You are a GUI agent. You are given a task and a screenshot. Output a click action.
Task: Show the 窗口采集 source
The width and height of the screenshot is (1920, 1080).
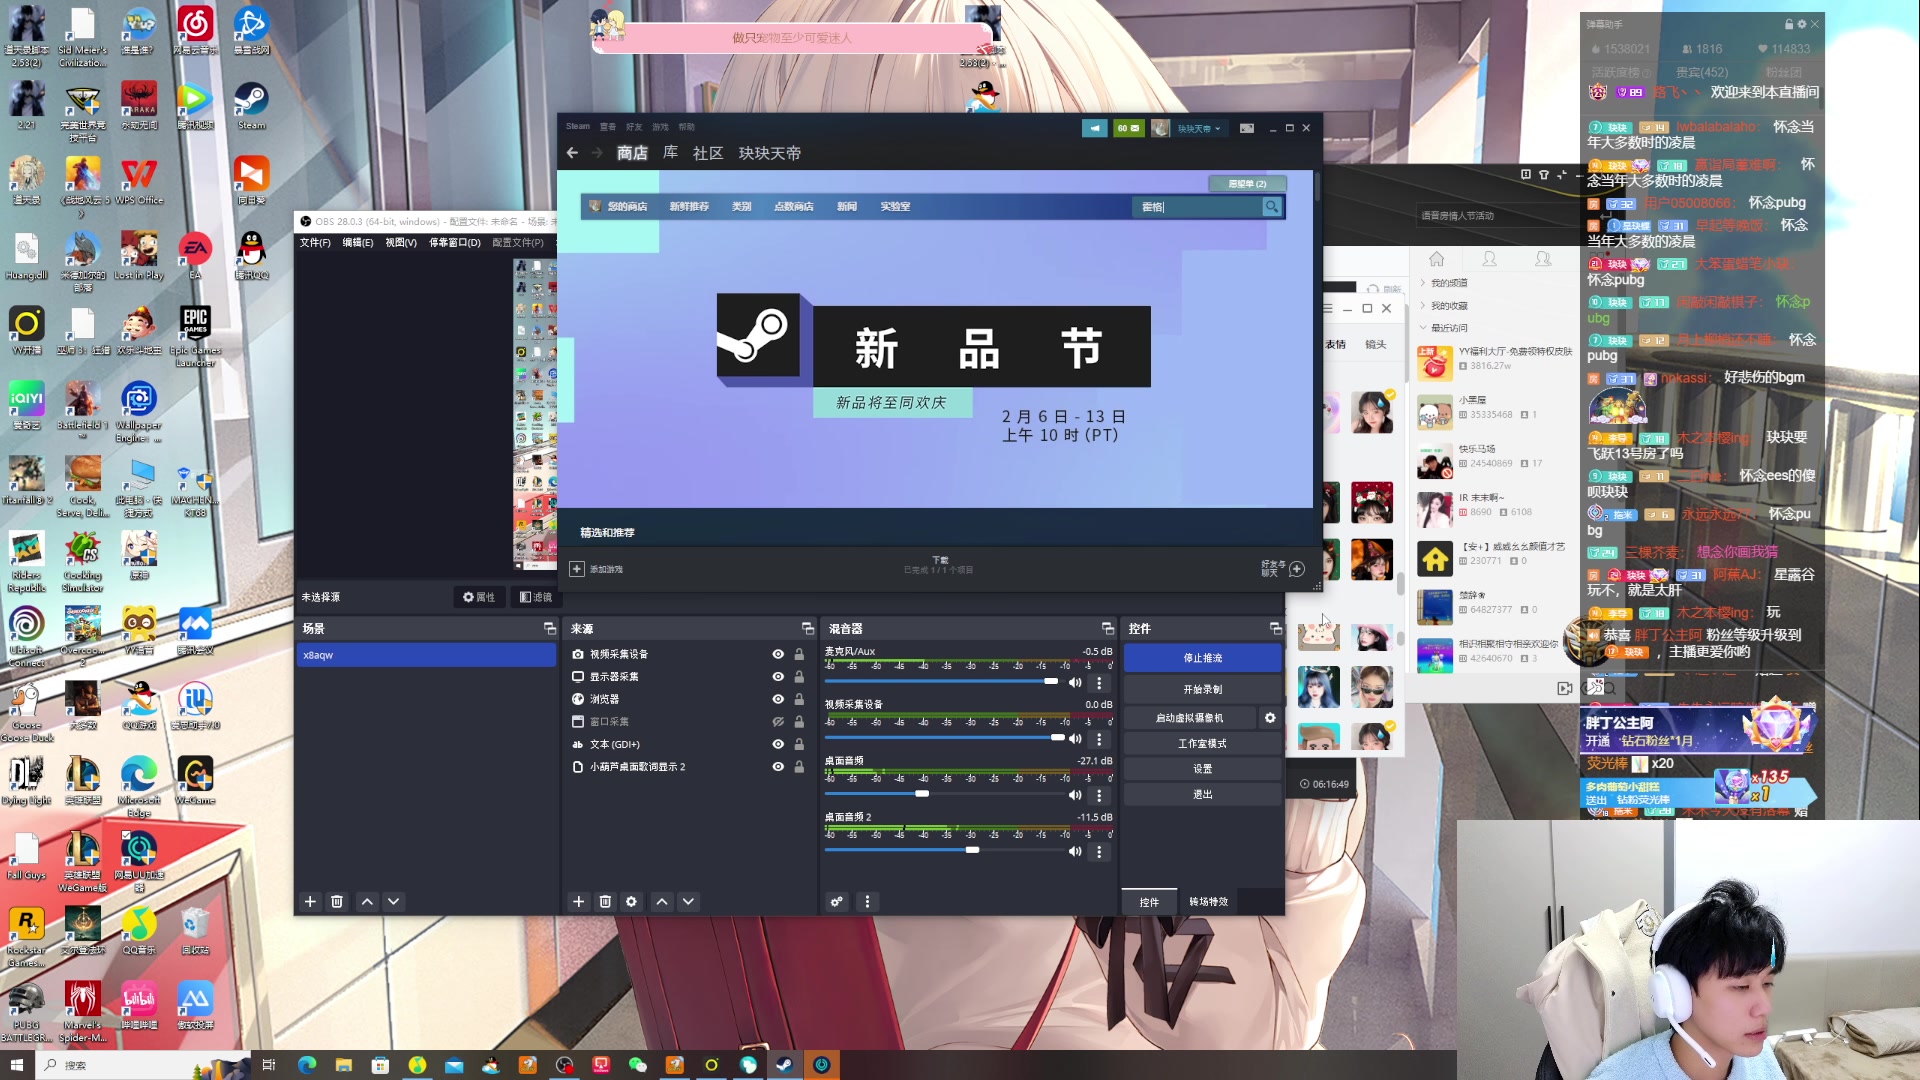(x=777, y=722)
